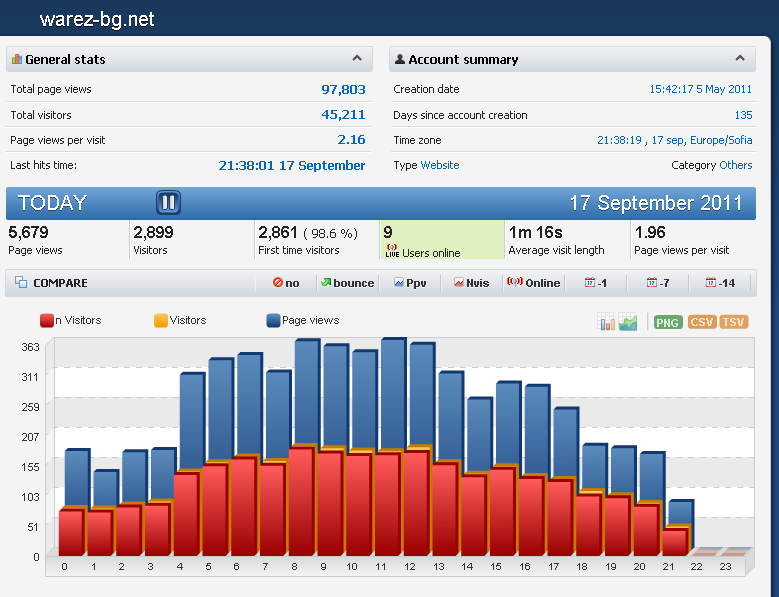Collapse the Account summary panel
Image resolution: width=779 pixels, height=597 pixels.
tap(740, 59)
